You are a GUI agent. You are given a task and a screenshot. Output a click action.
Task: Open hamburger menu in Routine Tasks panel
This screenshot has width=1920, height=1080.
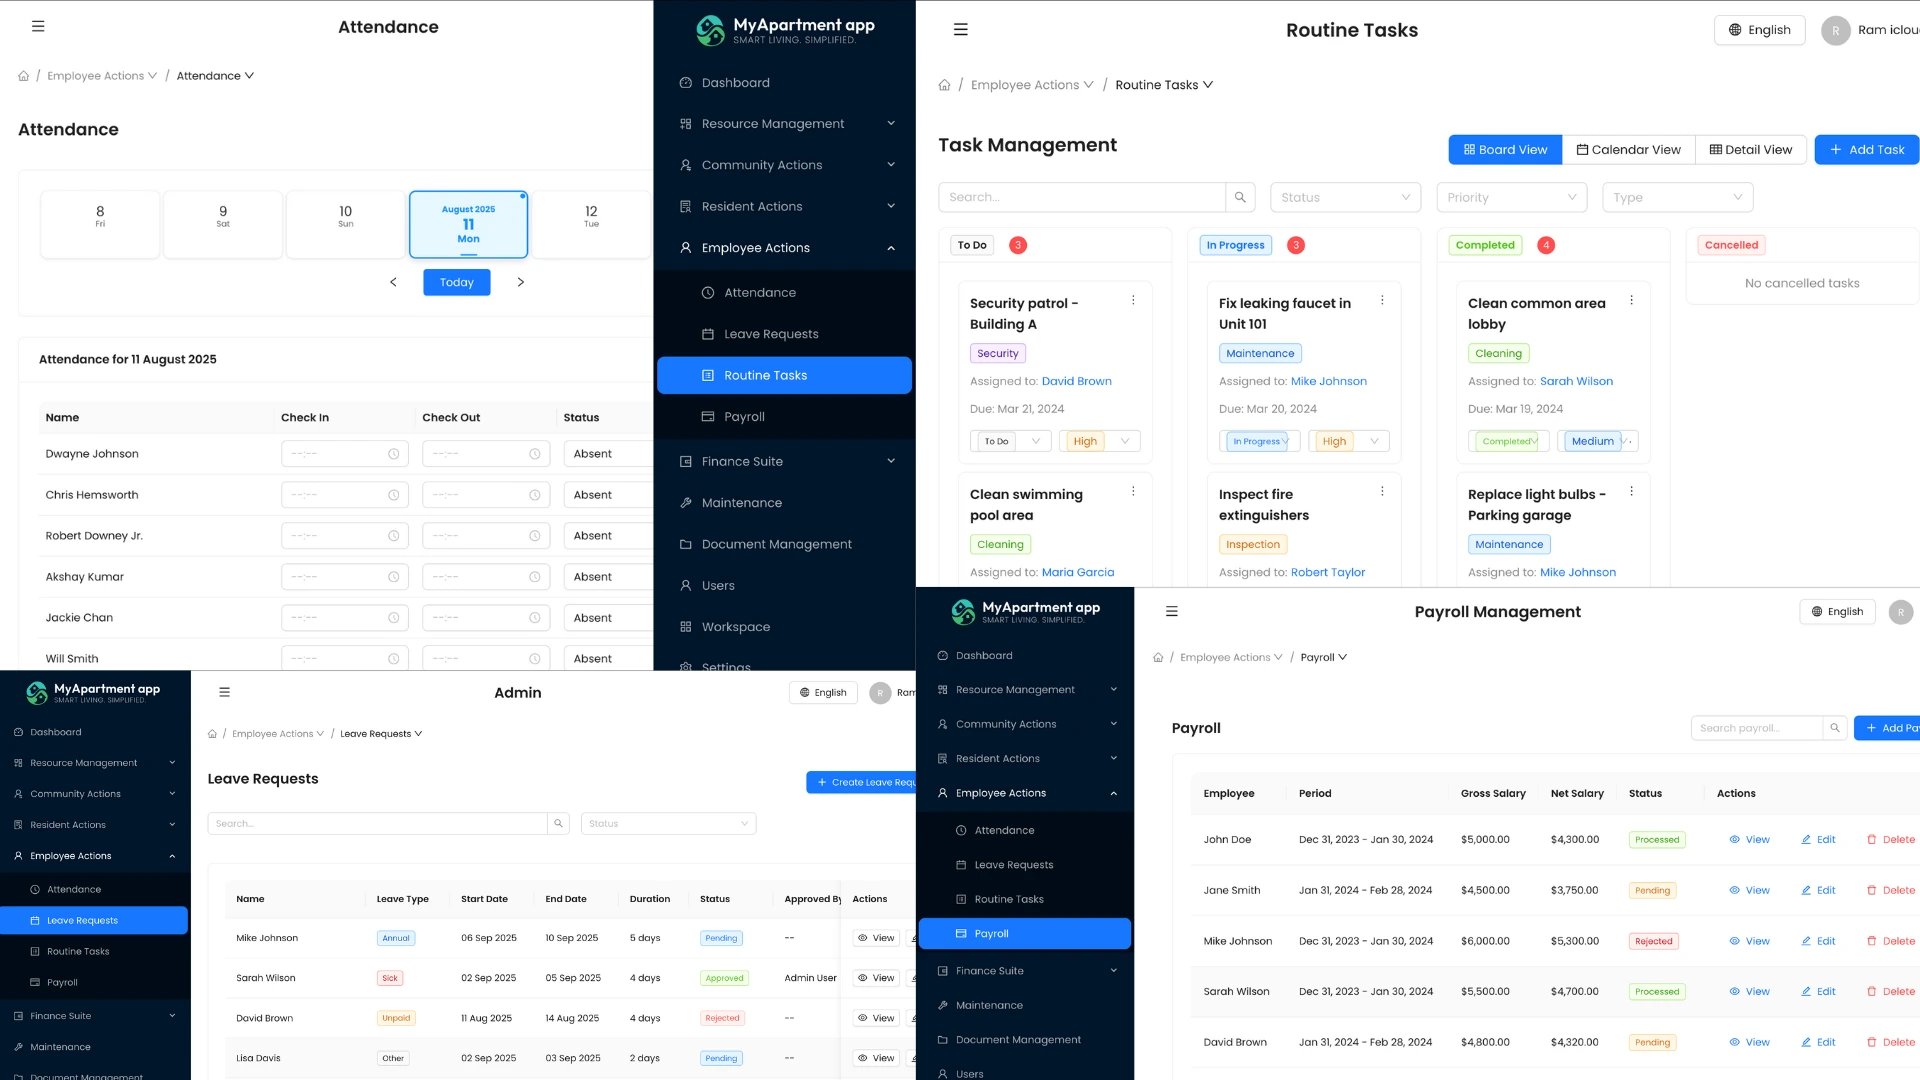[x=961, y=30]
